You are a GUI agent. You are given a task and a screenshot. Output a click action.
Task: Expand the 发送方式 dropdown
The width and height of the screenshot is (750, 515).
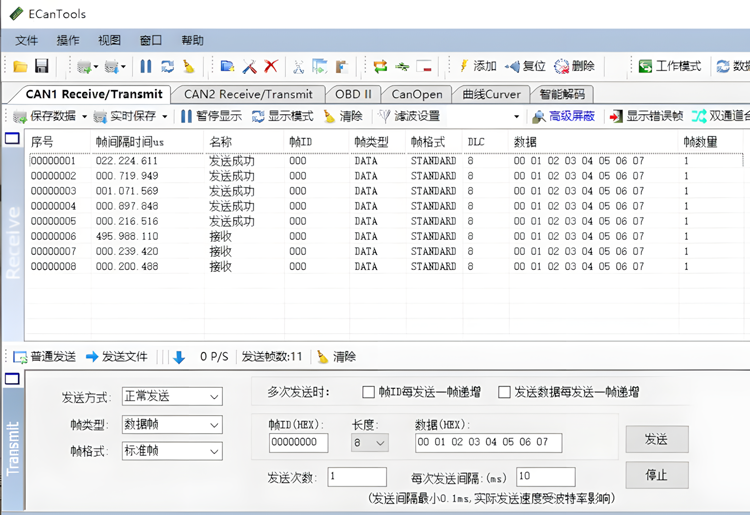(x=171, y=397)
